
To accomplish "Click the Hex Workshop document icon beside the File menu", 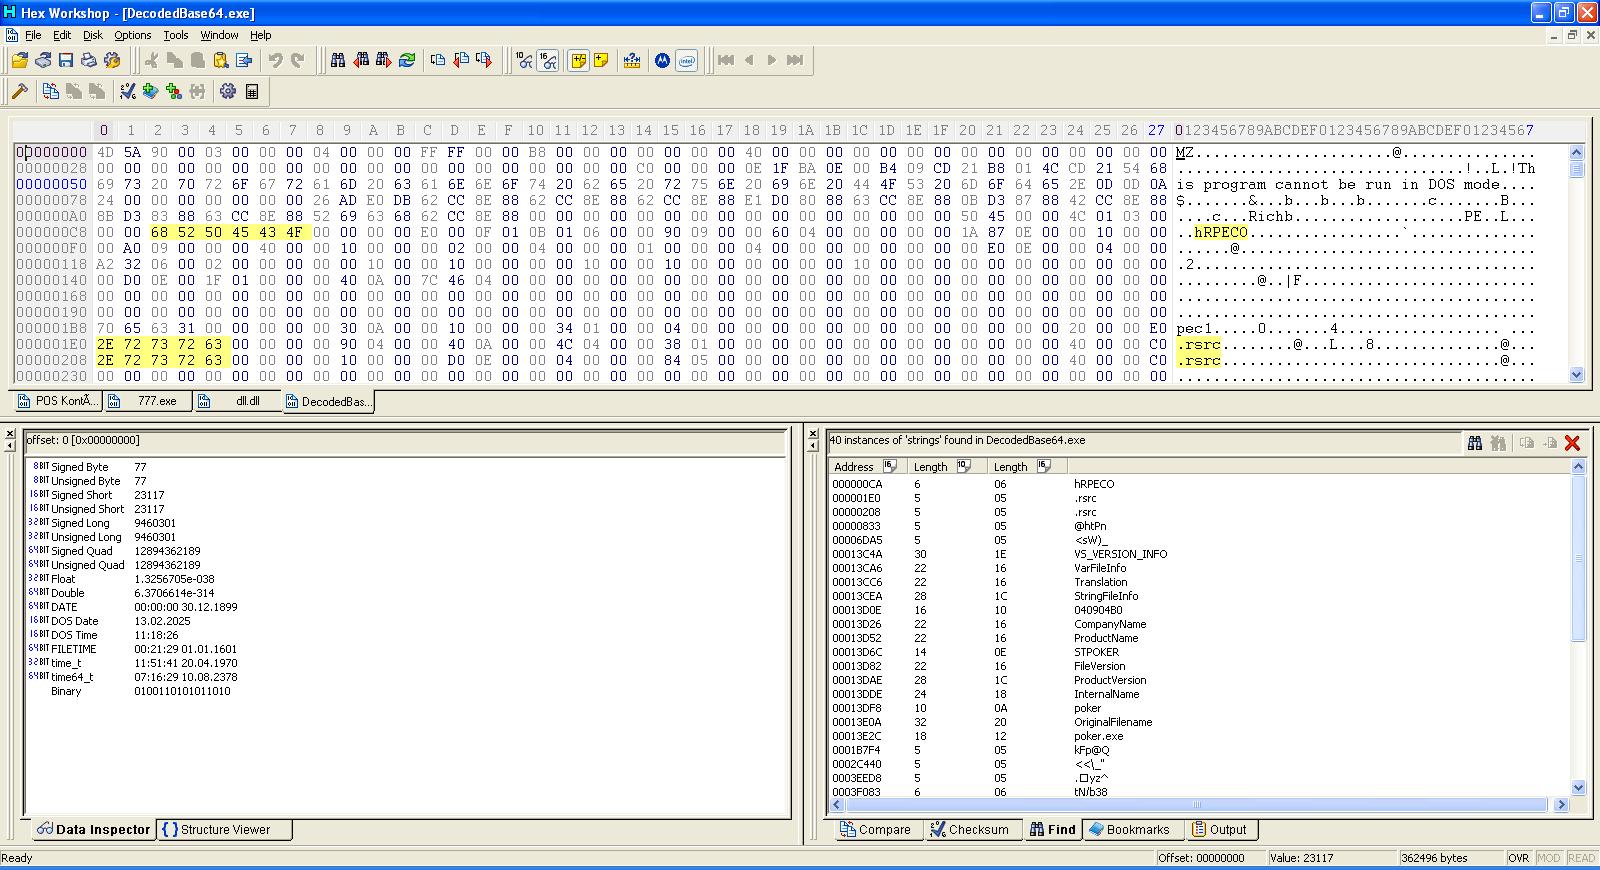I will (x=12, y=35).
